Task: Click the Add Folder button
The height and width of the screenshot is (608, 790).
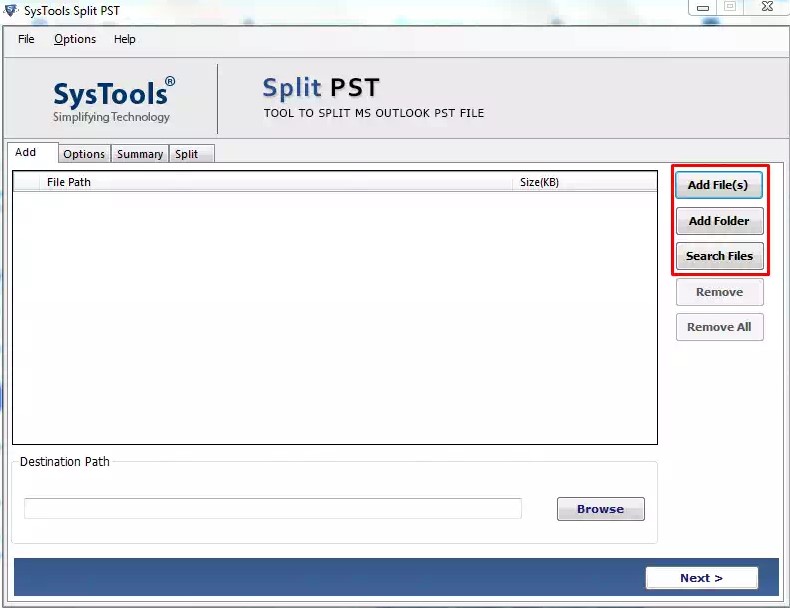Action: coord(719,221)
